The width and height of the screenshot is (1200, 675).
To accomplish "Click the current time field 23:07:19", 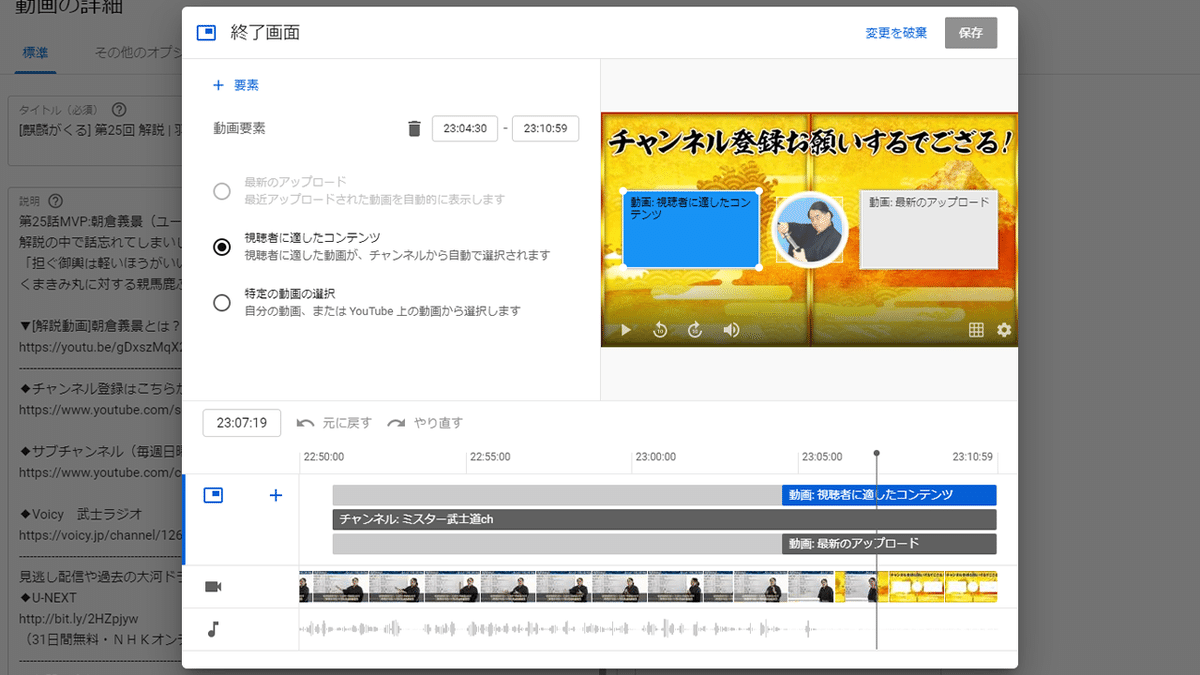I will coord(242,423).
